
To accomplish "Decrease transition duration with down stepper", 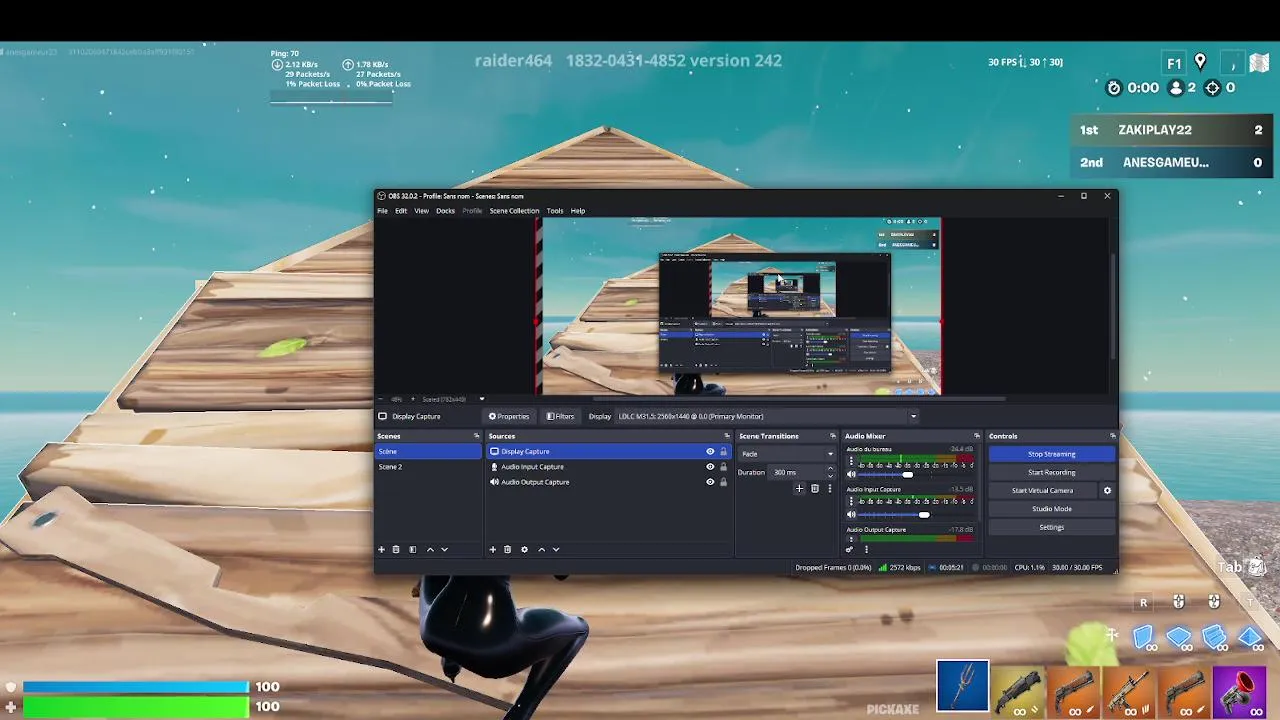I will 830,476.
